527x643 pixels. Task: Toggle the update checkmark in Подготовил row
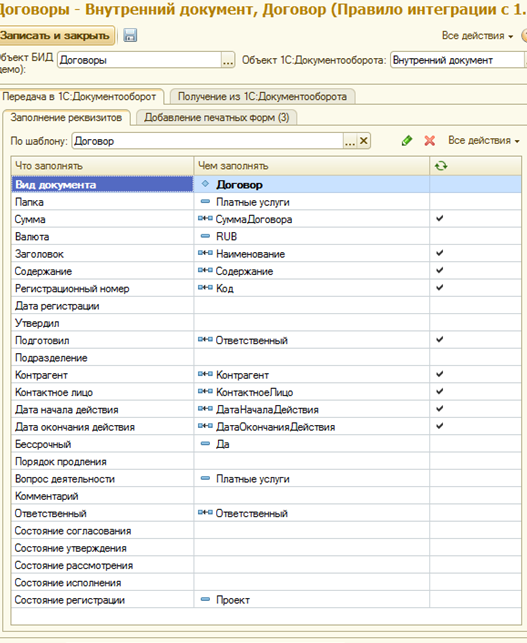440,339
